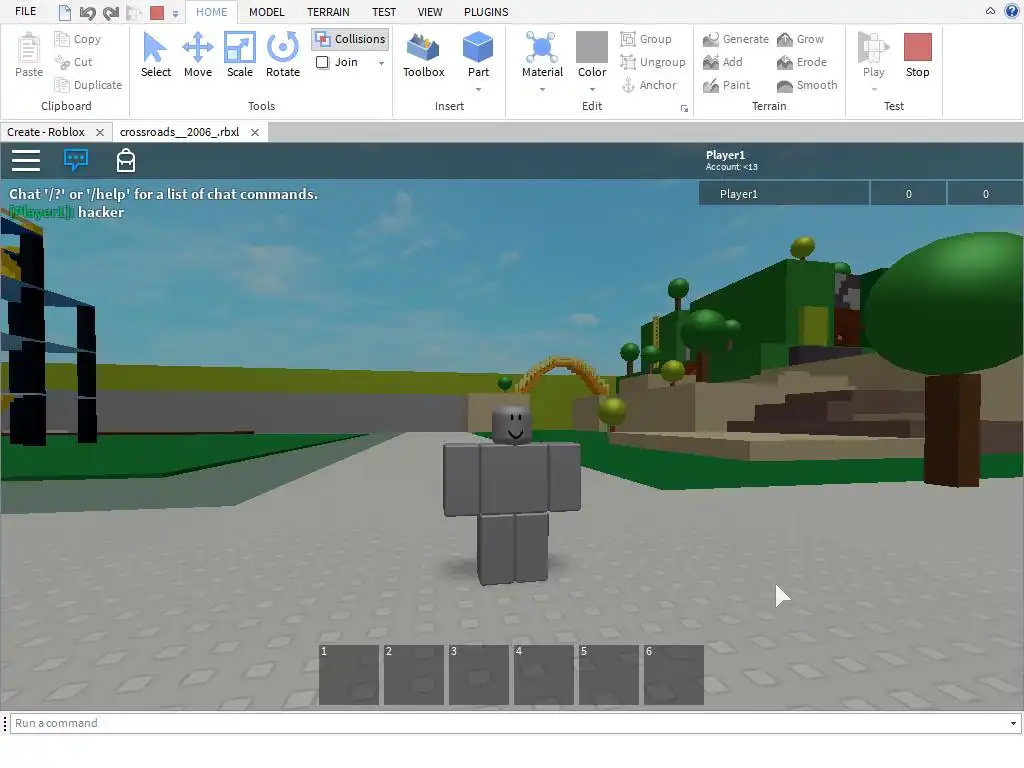The width and height of the screenshot is (1024, 768).
Task: Customize the quick access toolbar dropdown
Action: [x=175, y=13]
